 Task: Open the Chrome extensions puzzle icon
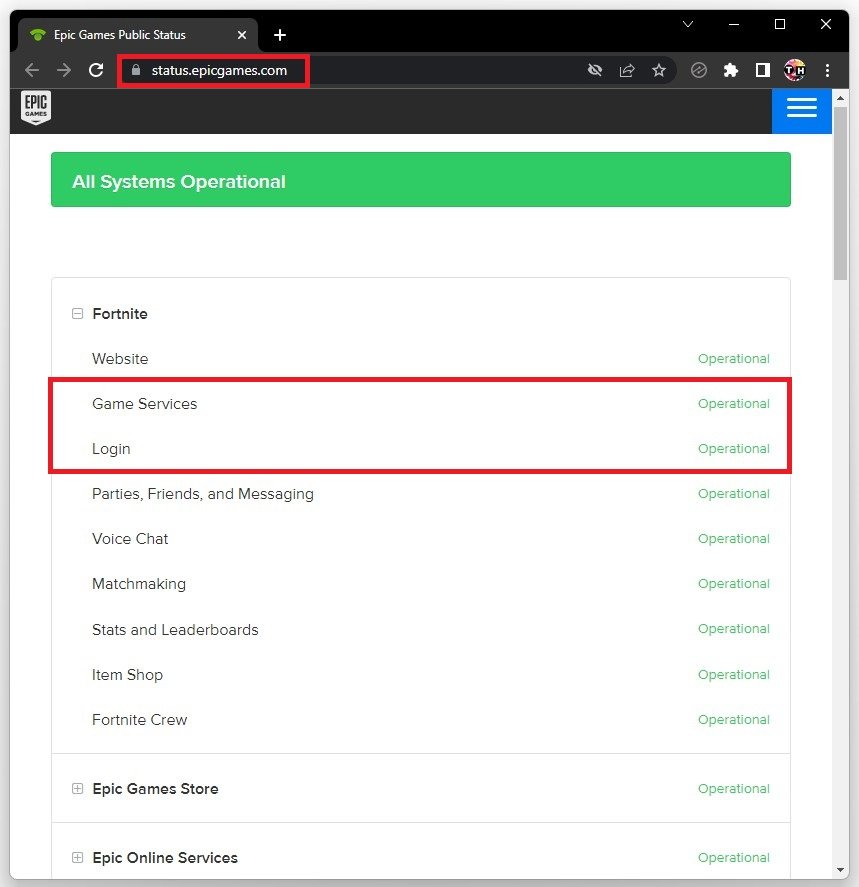coord(730,70)
